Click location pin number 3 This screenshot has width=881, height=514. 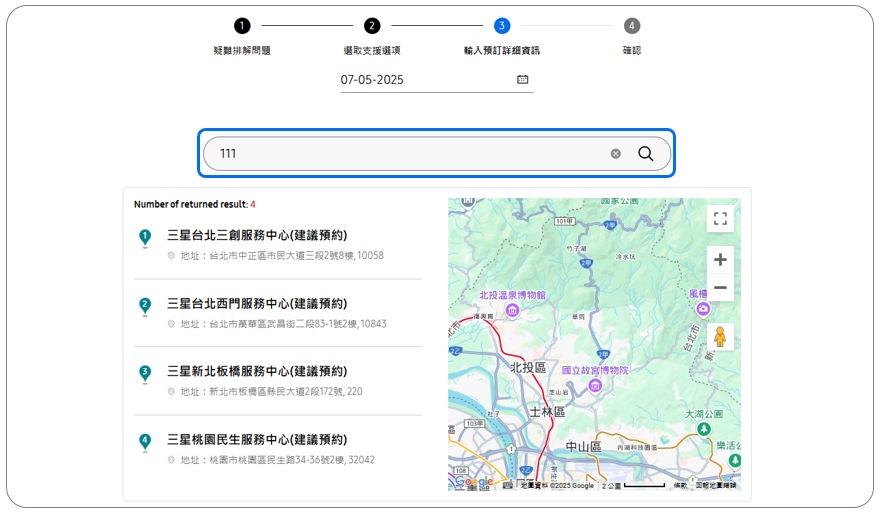pos(145,374)
